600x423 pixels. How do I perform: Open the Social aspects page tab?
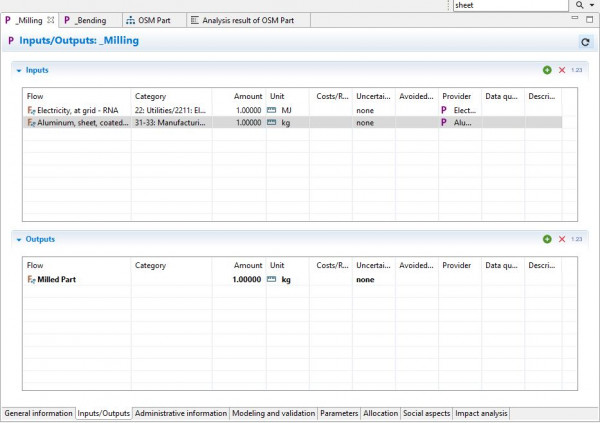point(426,413)
